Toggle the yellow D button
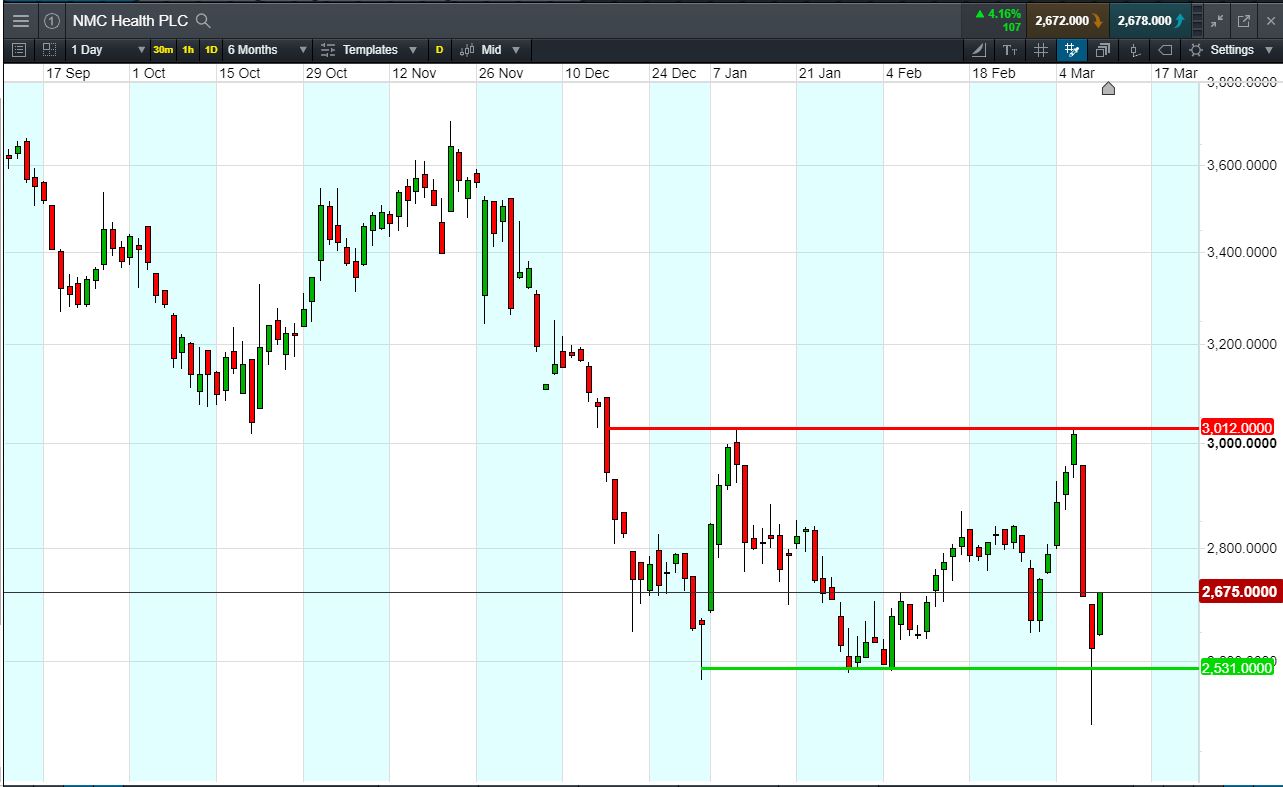Image resolution: width=1283 pixels, height=787 pixels. 439,50
